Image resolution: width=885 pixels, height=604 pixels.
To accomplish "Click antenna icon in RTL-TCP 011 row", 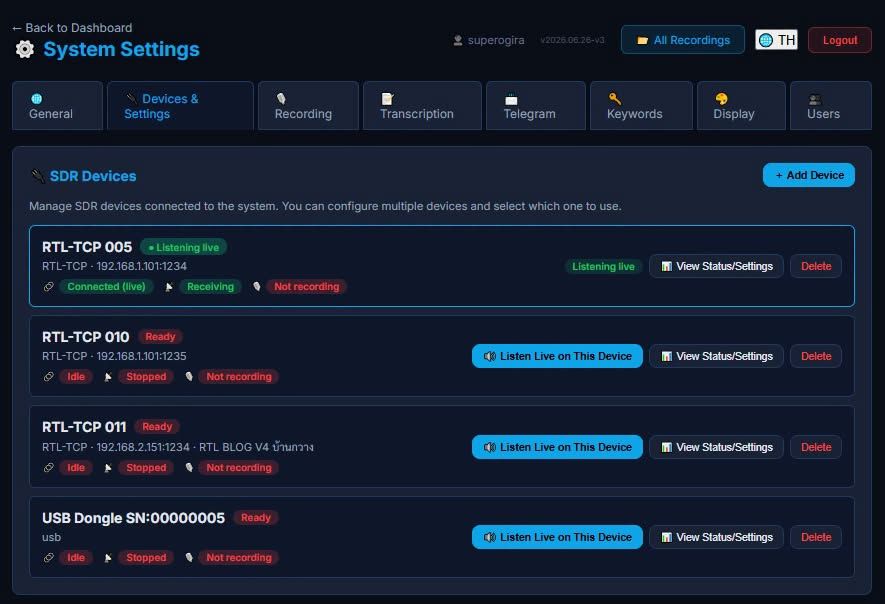I will (107, 467).
